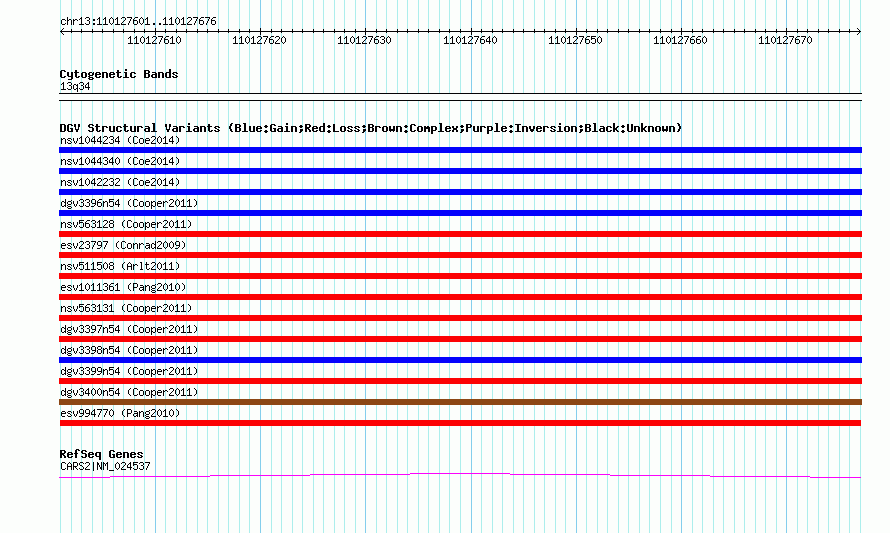Click ruler position label 110127650
This screenshot has width=890, height=533.
click(574, 40)
